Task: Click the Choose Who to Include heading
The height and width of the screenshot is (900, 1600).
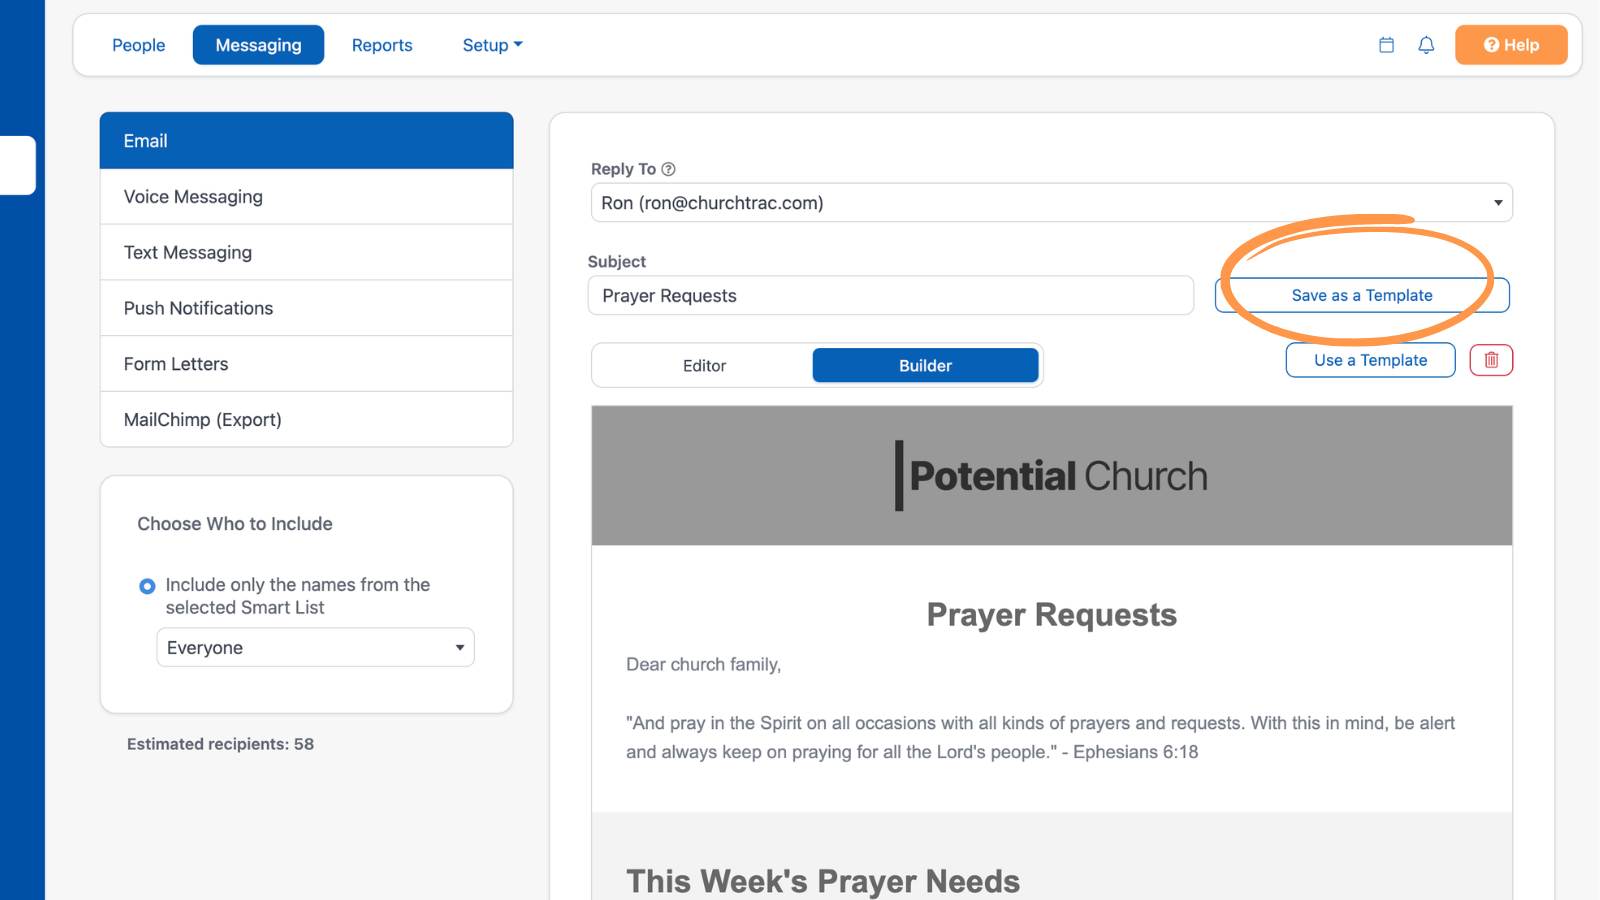Action: [235, 524]
